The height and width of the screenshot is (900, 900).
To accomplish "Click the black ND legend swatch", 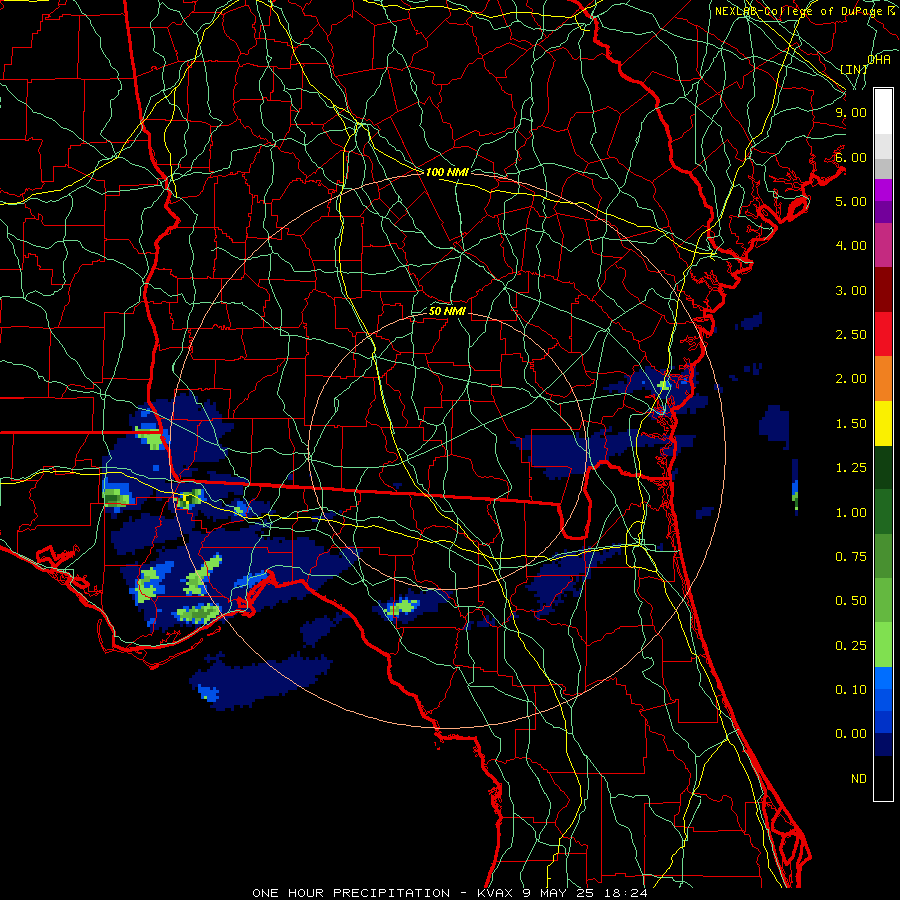I will click(x=883, y=778).
